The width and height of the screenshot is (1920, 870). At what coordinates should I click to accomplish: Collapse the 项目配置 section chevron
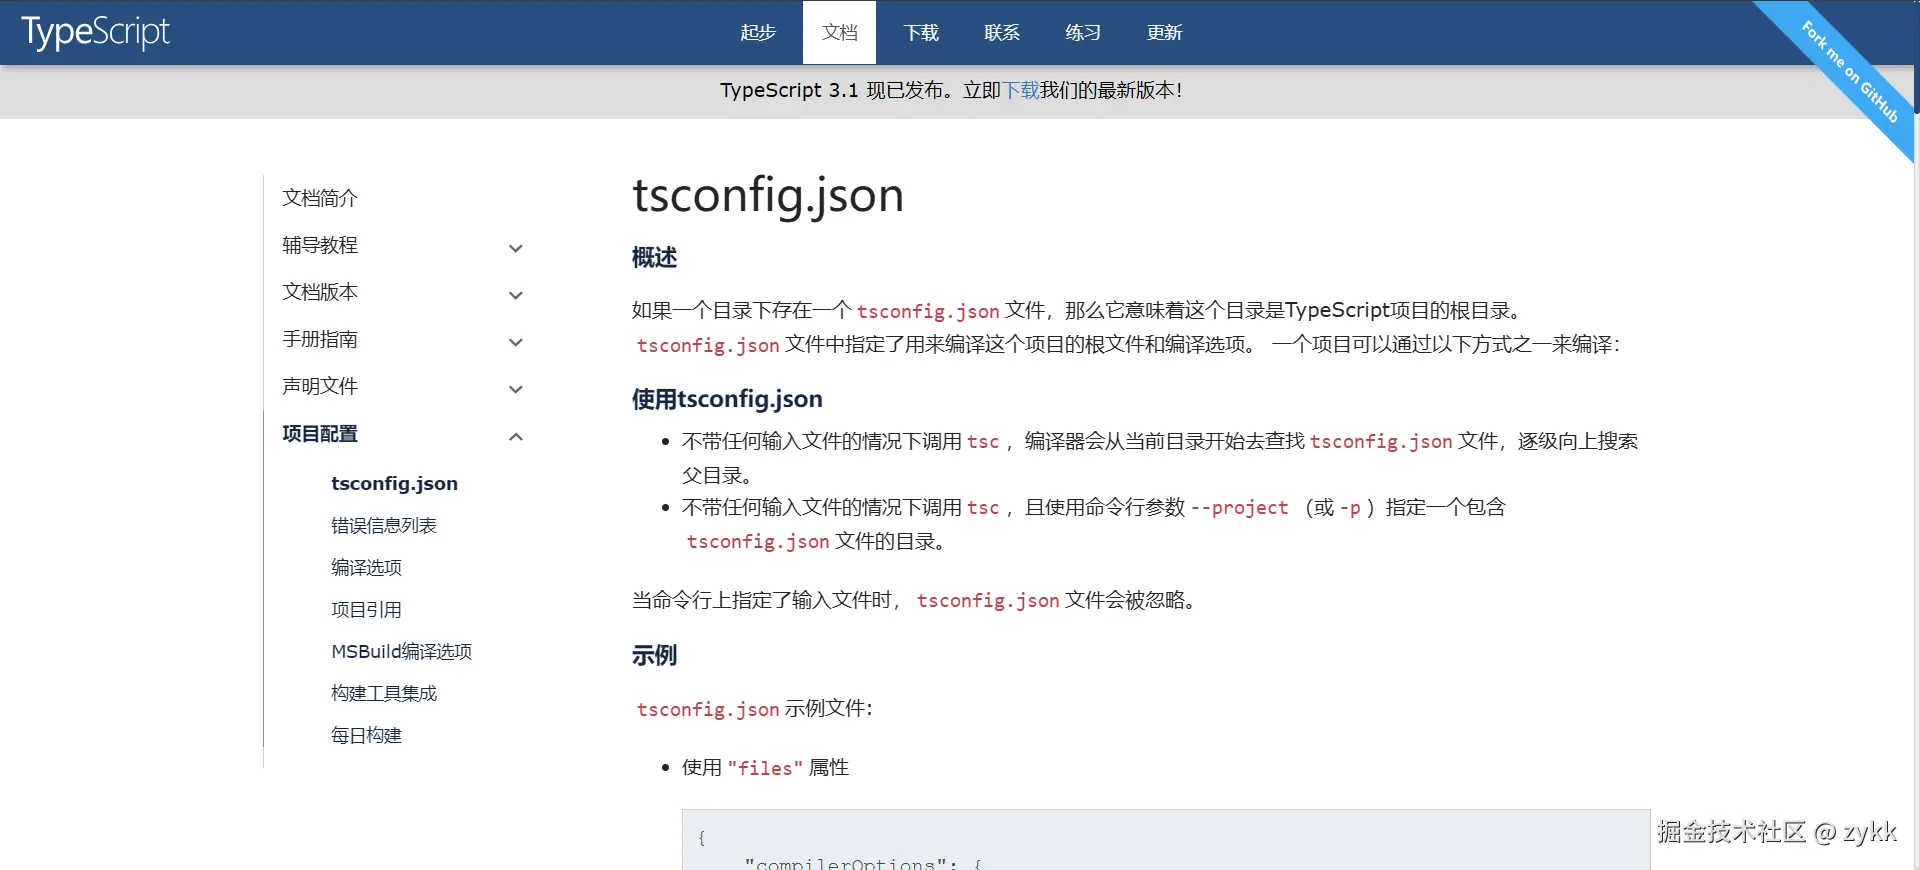click(516, 436)
